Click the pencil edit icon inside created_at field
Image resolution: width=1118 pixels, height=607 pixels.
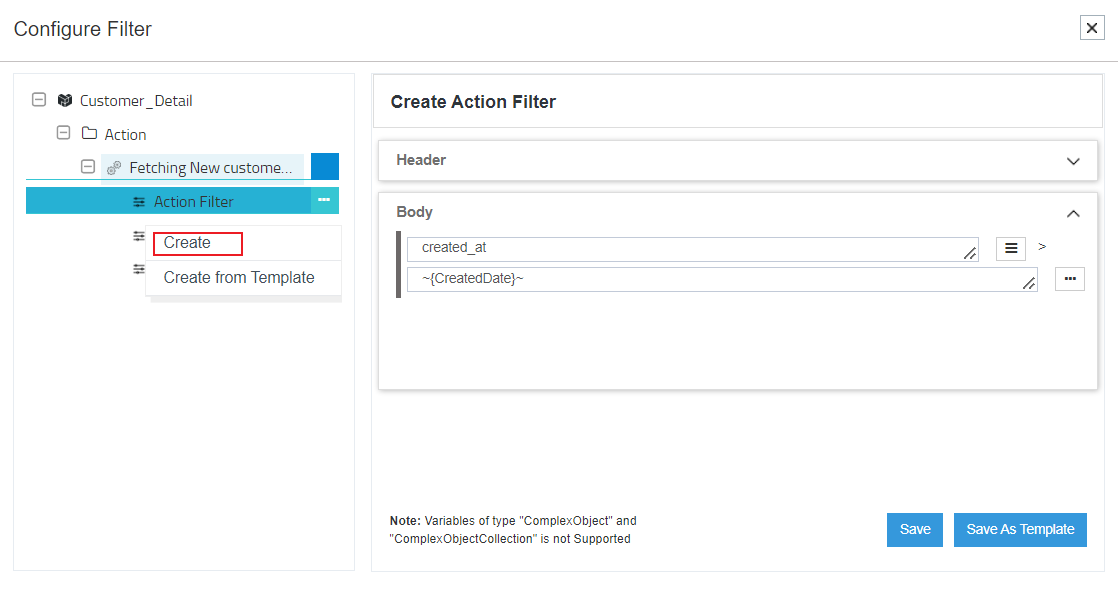[969, 254]
